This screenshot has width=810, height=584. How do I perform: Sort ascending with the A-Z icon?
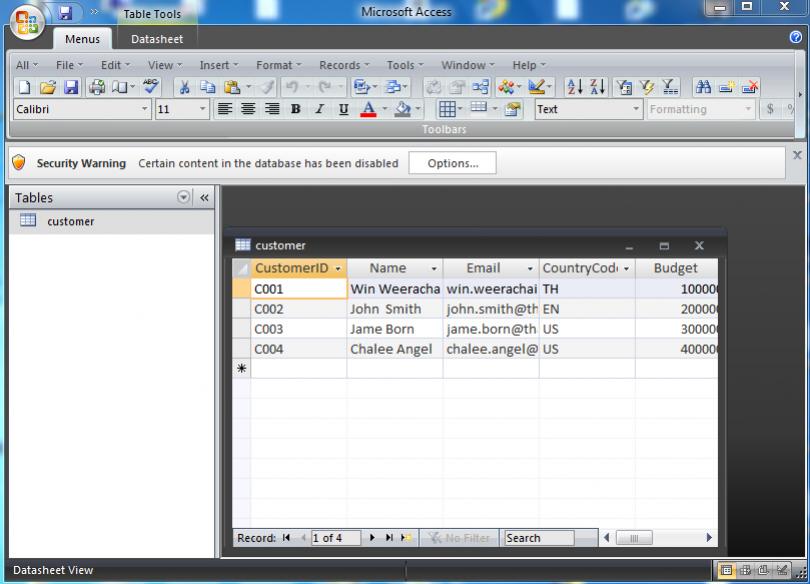pyautogui.click(x=574, y=87)
